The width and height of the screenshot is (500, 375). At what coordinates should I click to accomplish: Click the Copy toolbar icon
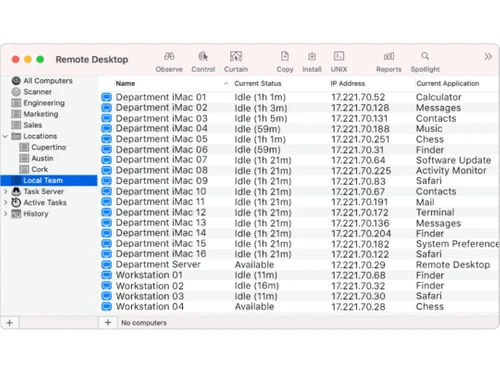pyautogui.click(x=285, y=56)
